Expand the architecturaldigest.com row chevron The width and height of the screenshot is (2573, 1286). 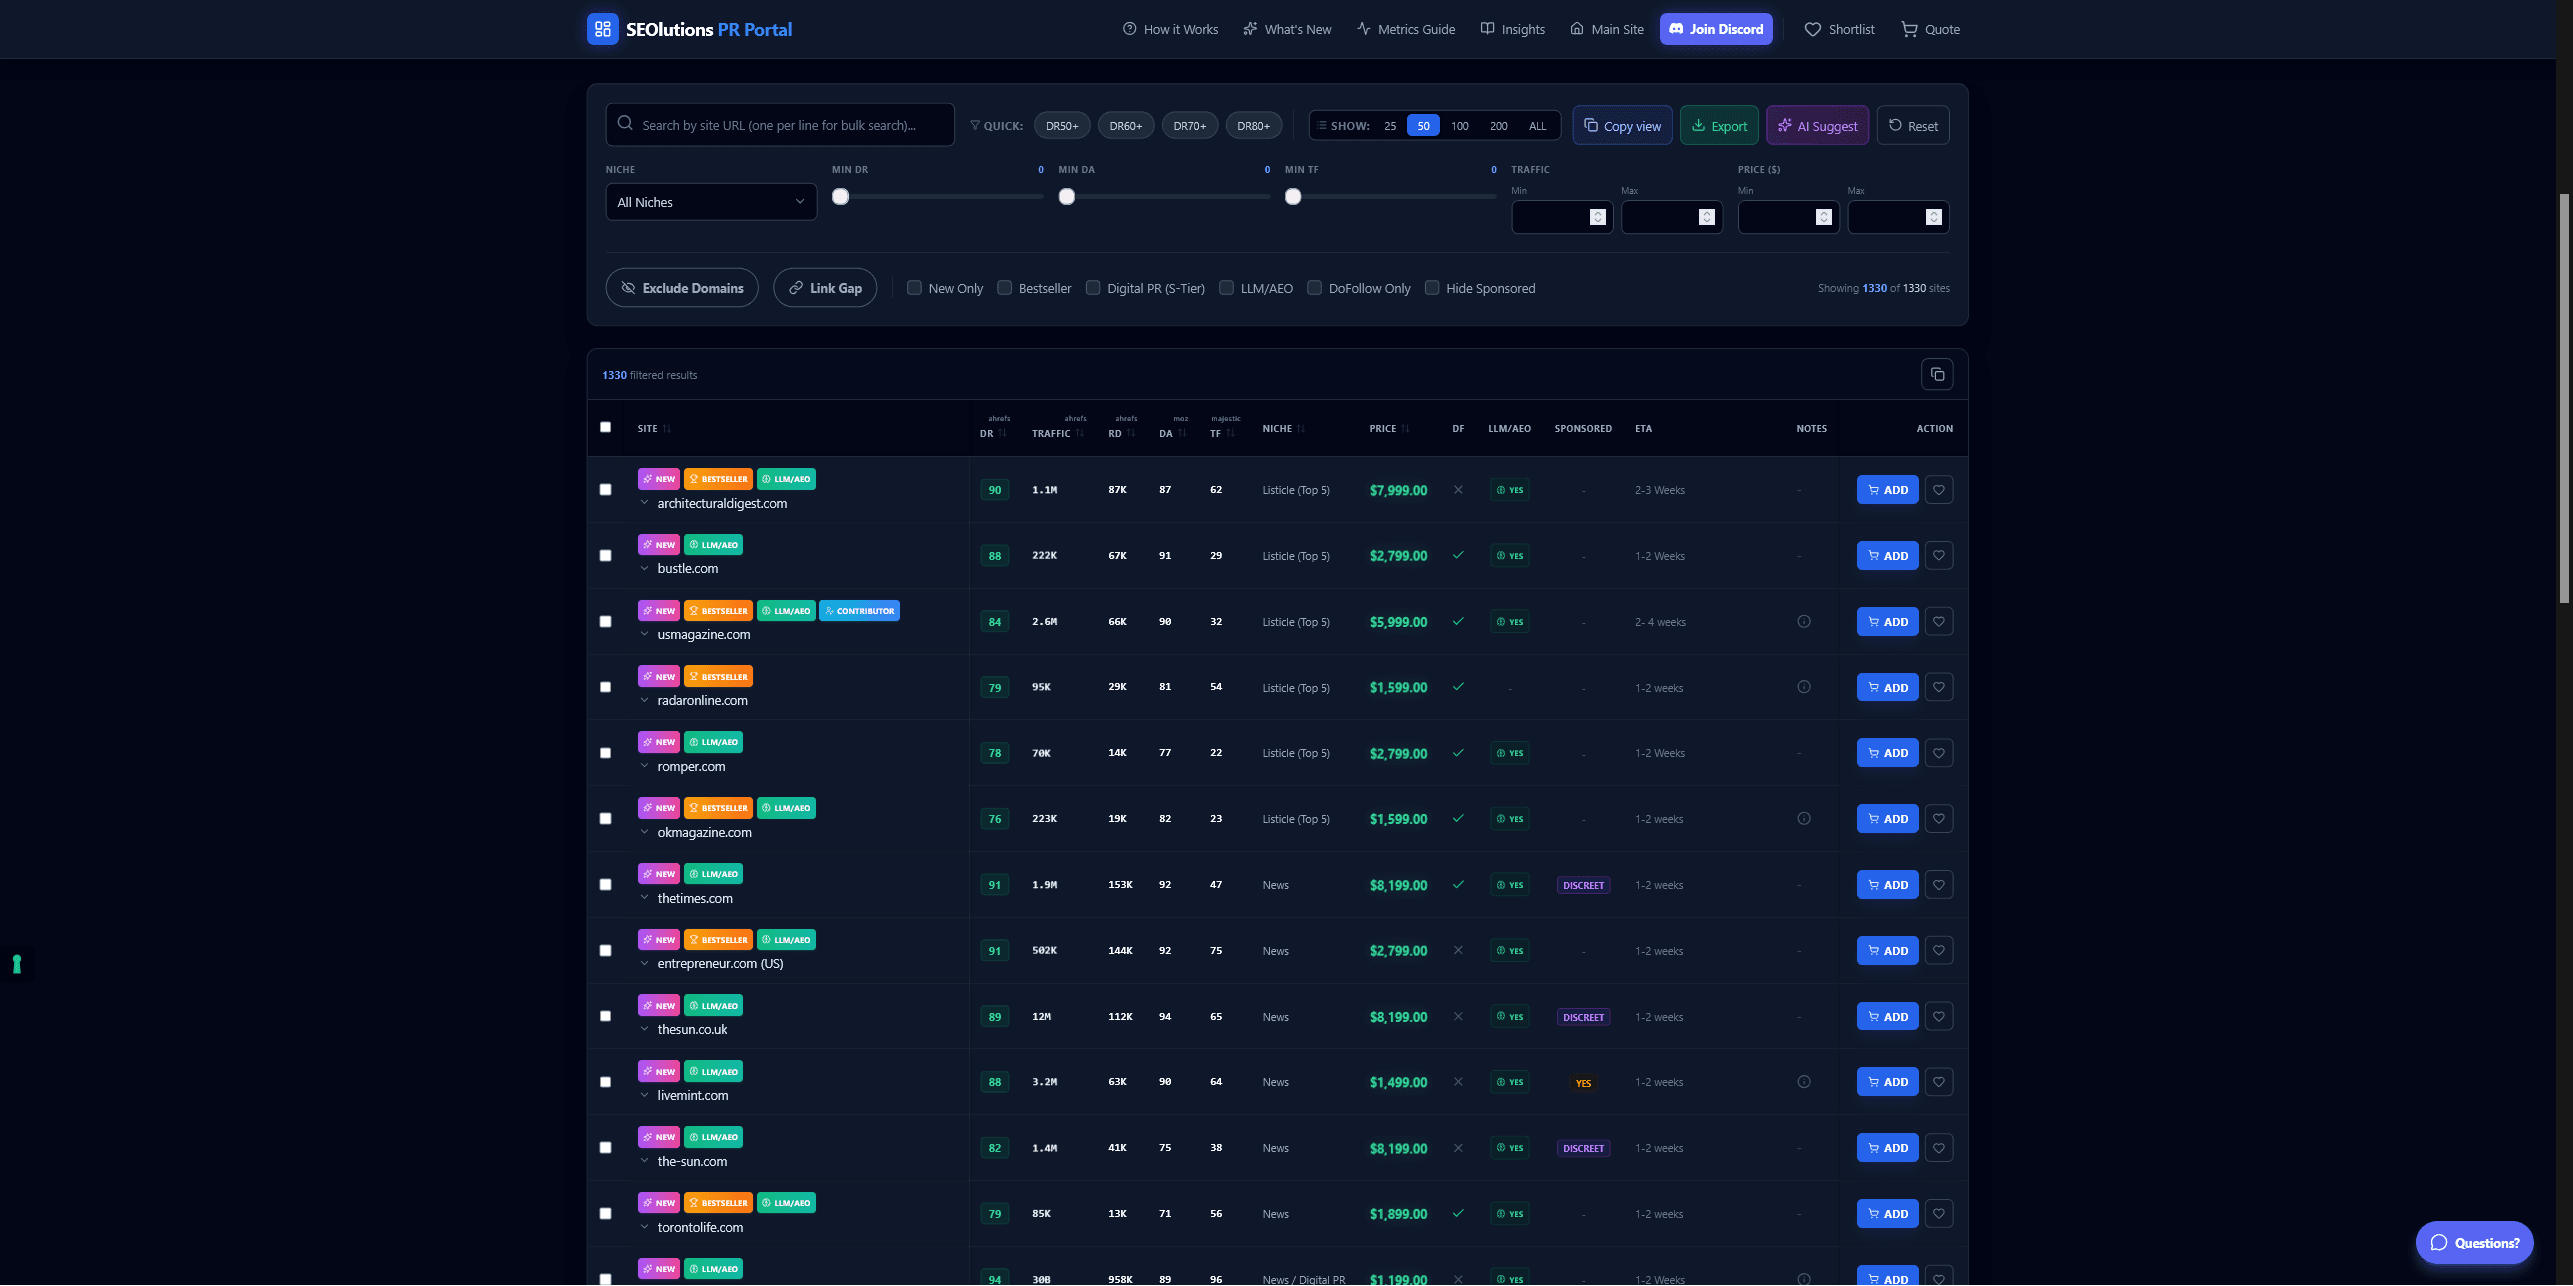tap(644, 503)
